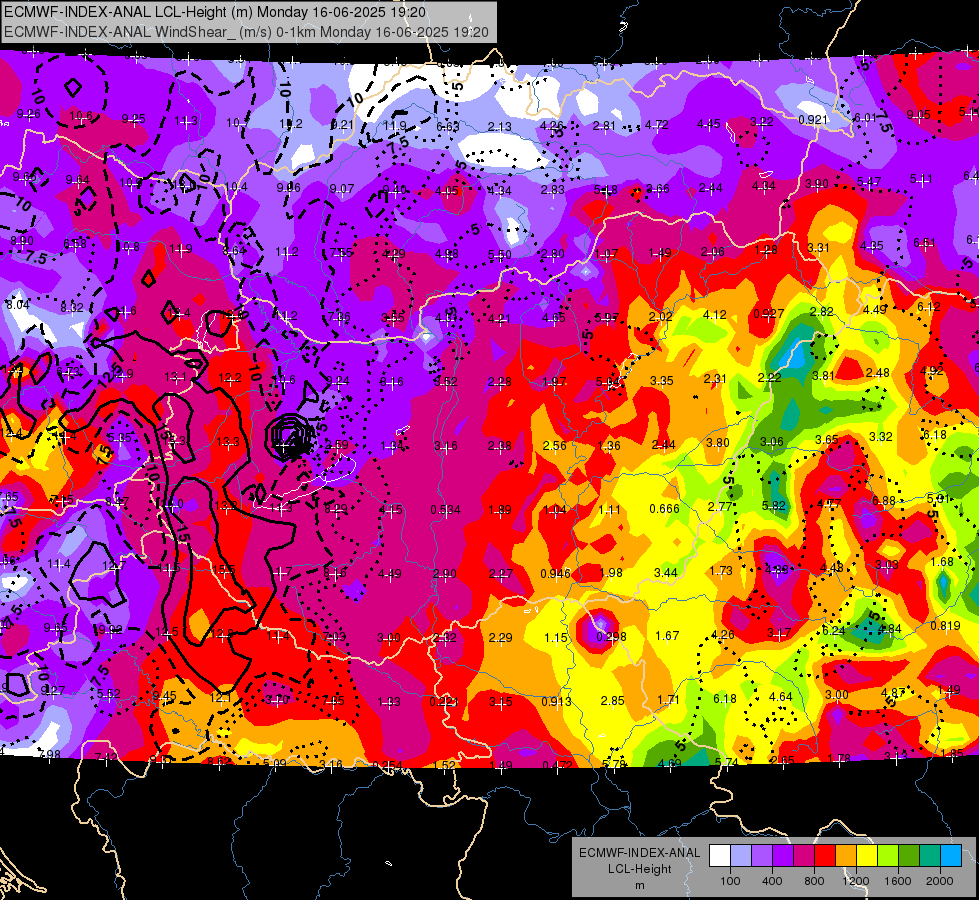Click the shear value 6.88
Screen dimensions: 979x900
coord(884,500)
